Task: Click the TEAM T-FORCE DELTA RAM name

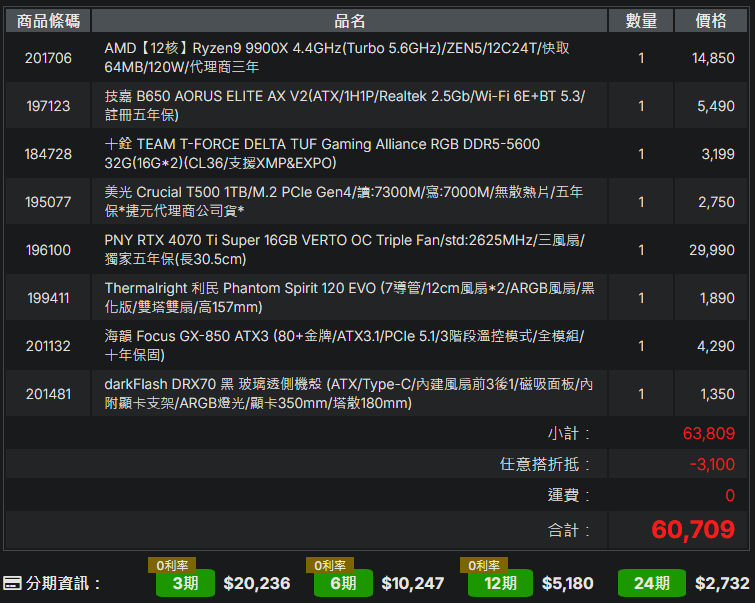Action: tap(322, 154)
